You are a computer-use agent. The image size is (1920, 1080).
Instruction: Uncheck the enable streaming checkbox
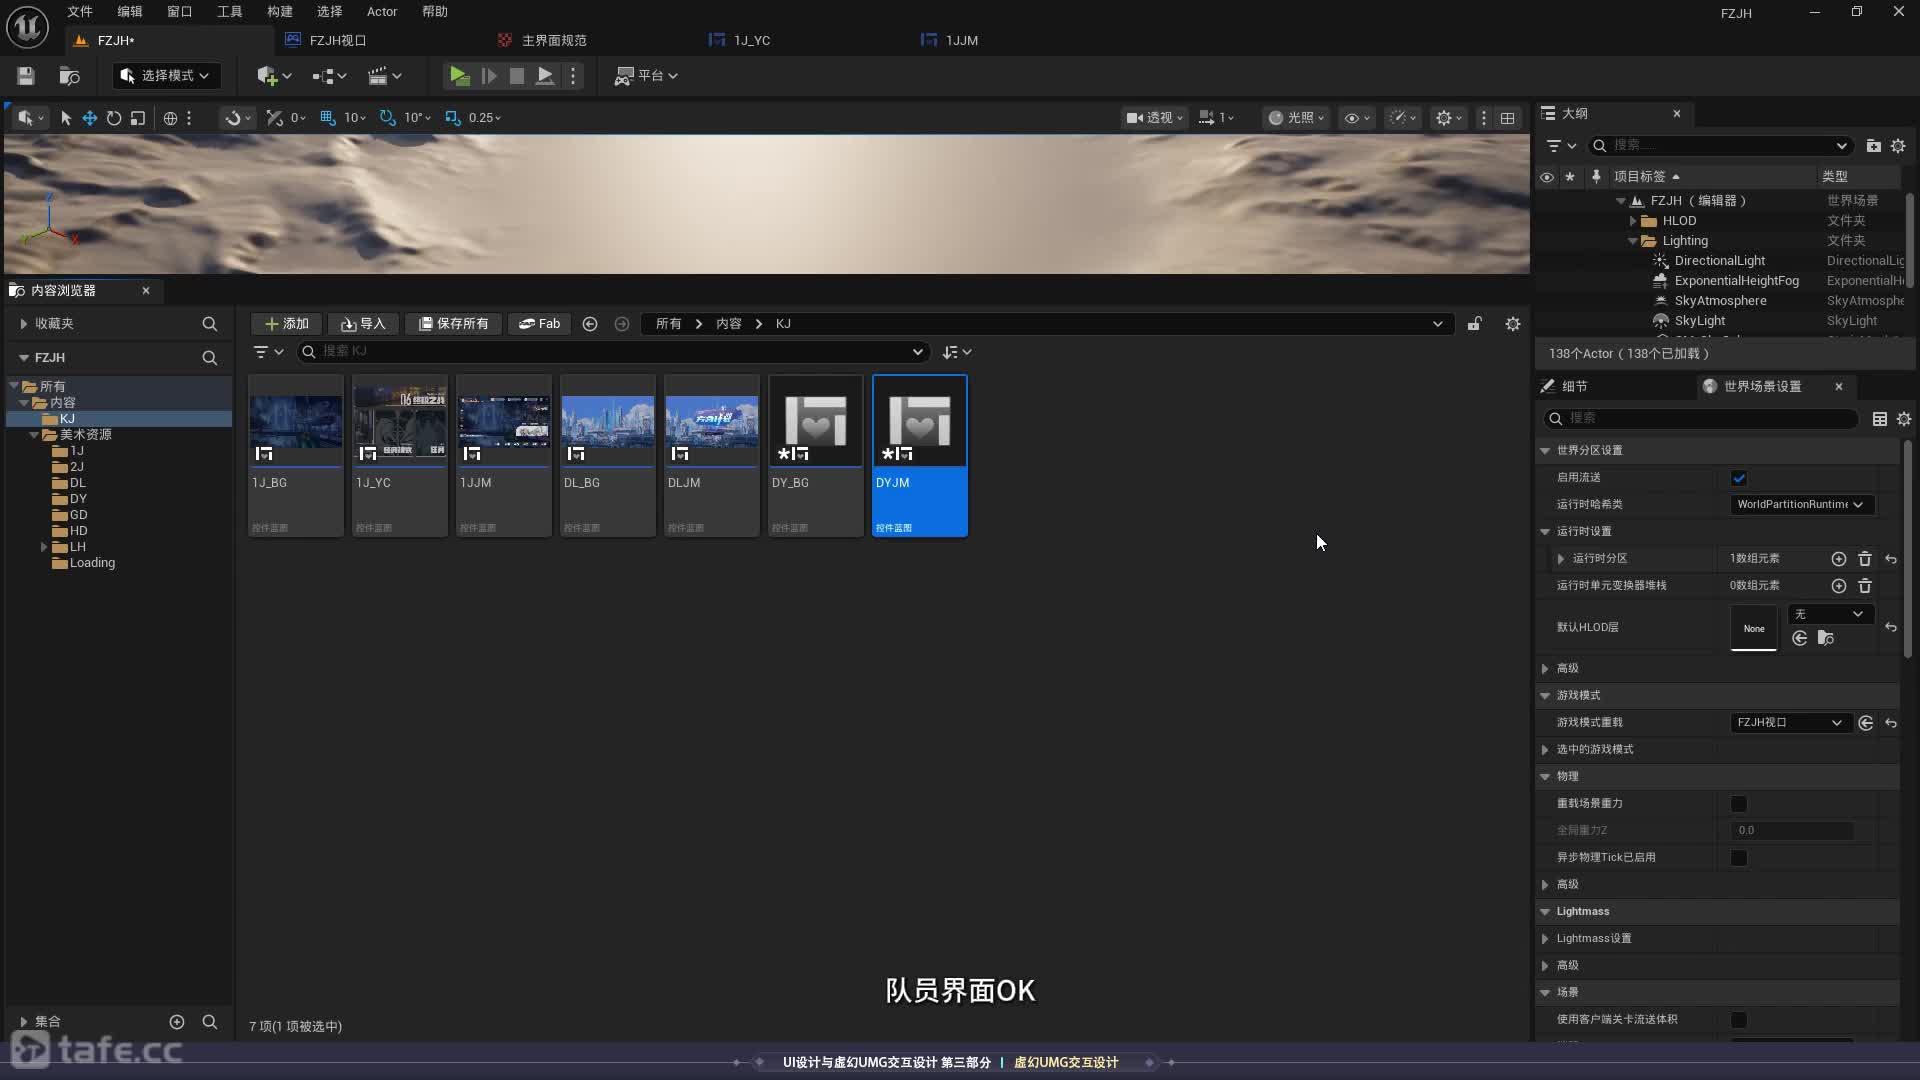point(1739,478)
